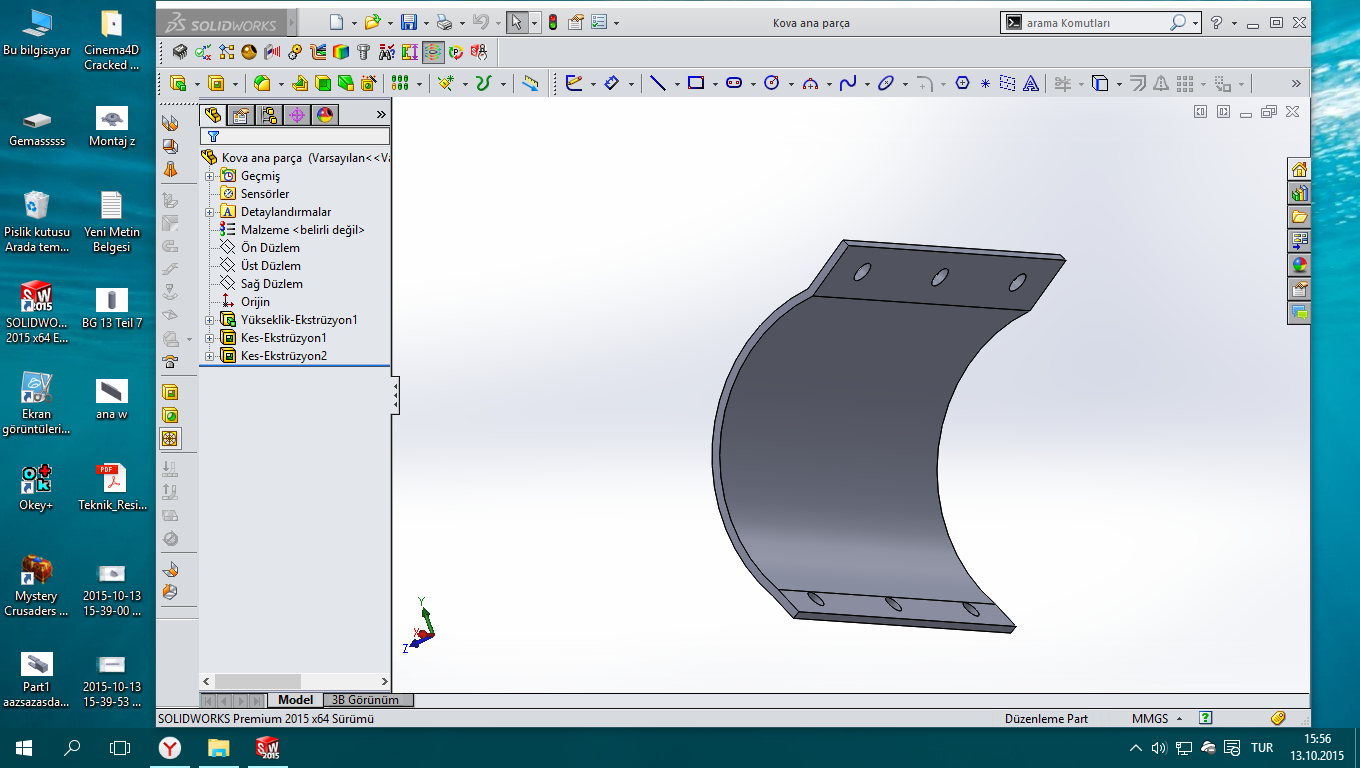Select Ön Düzlem in the feature tree
Screen dimensions: 1360x768
(x=270, y=248)
